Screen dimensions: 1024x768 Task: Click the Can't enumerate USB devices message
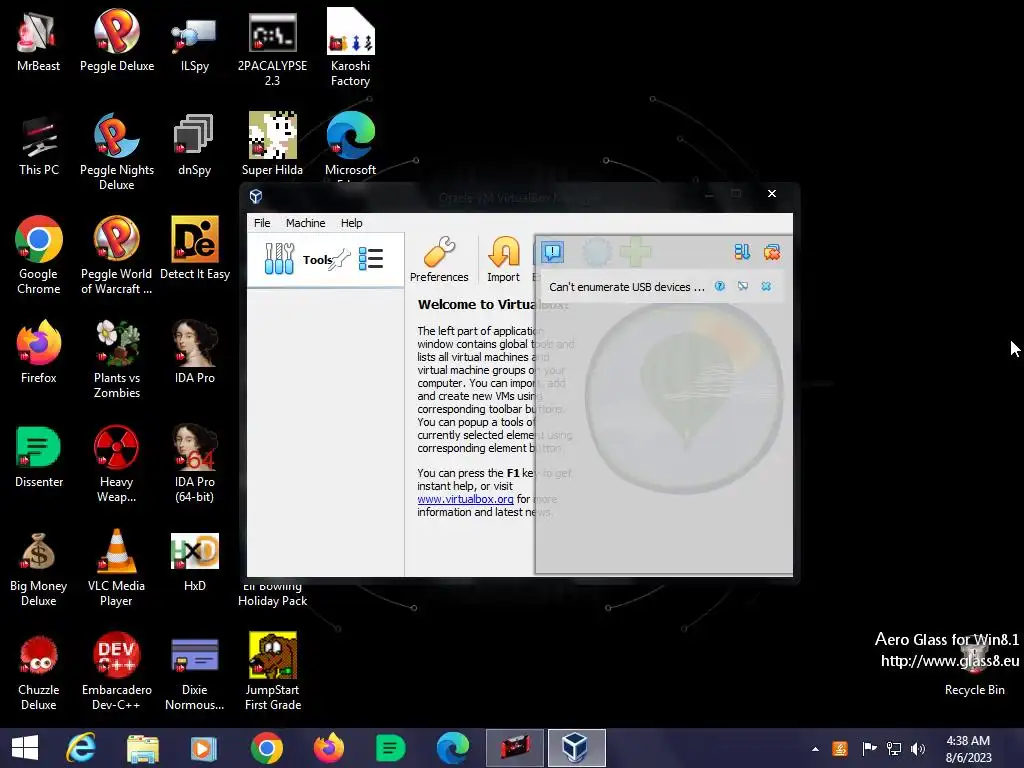(x=627, y=287)
